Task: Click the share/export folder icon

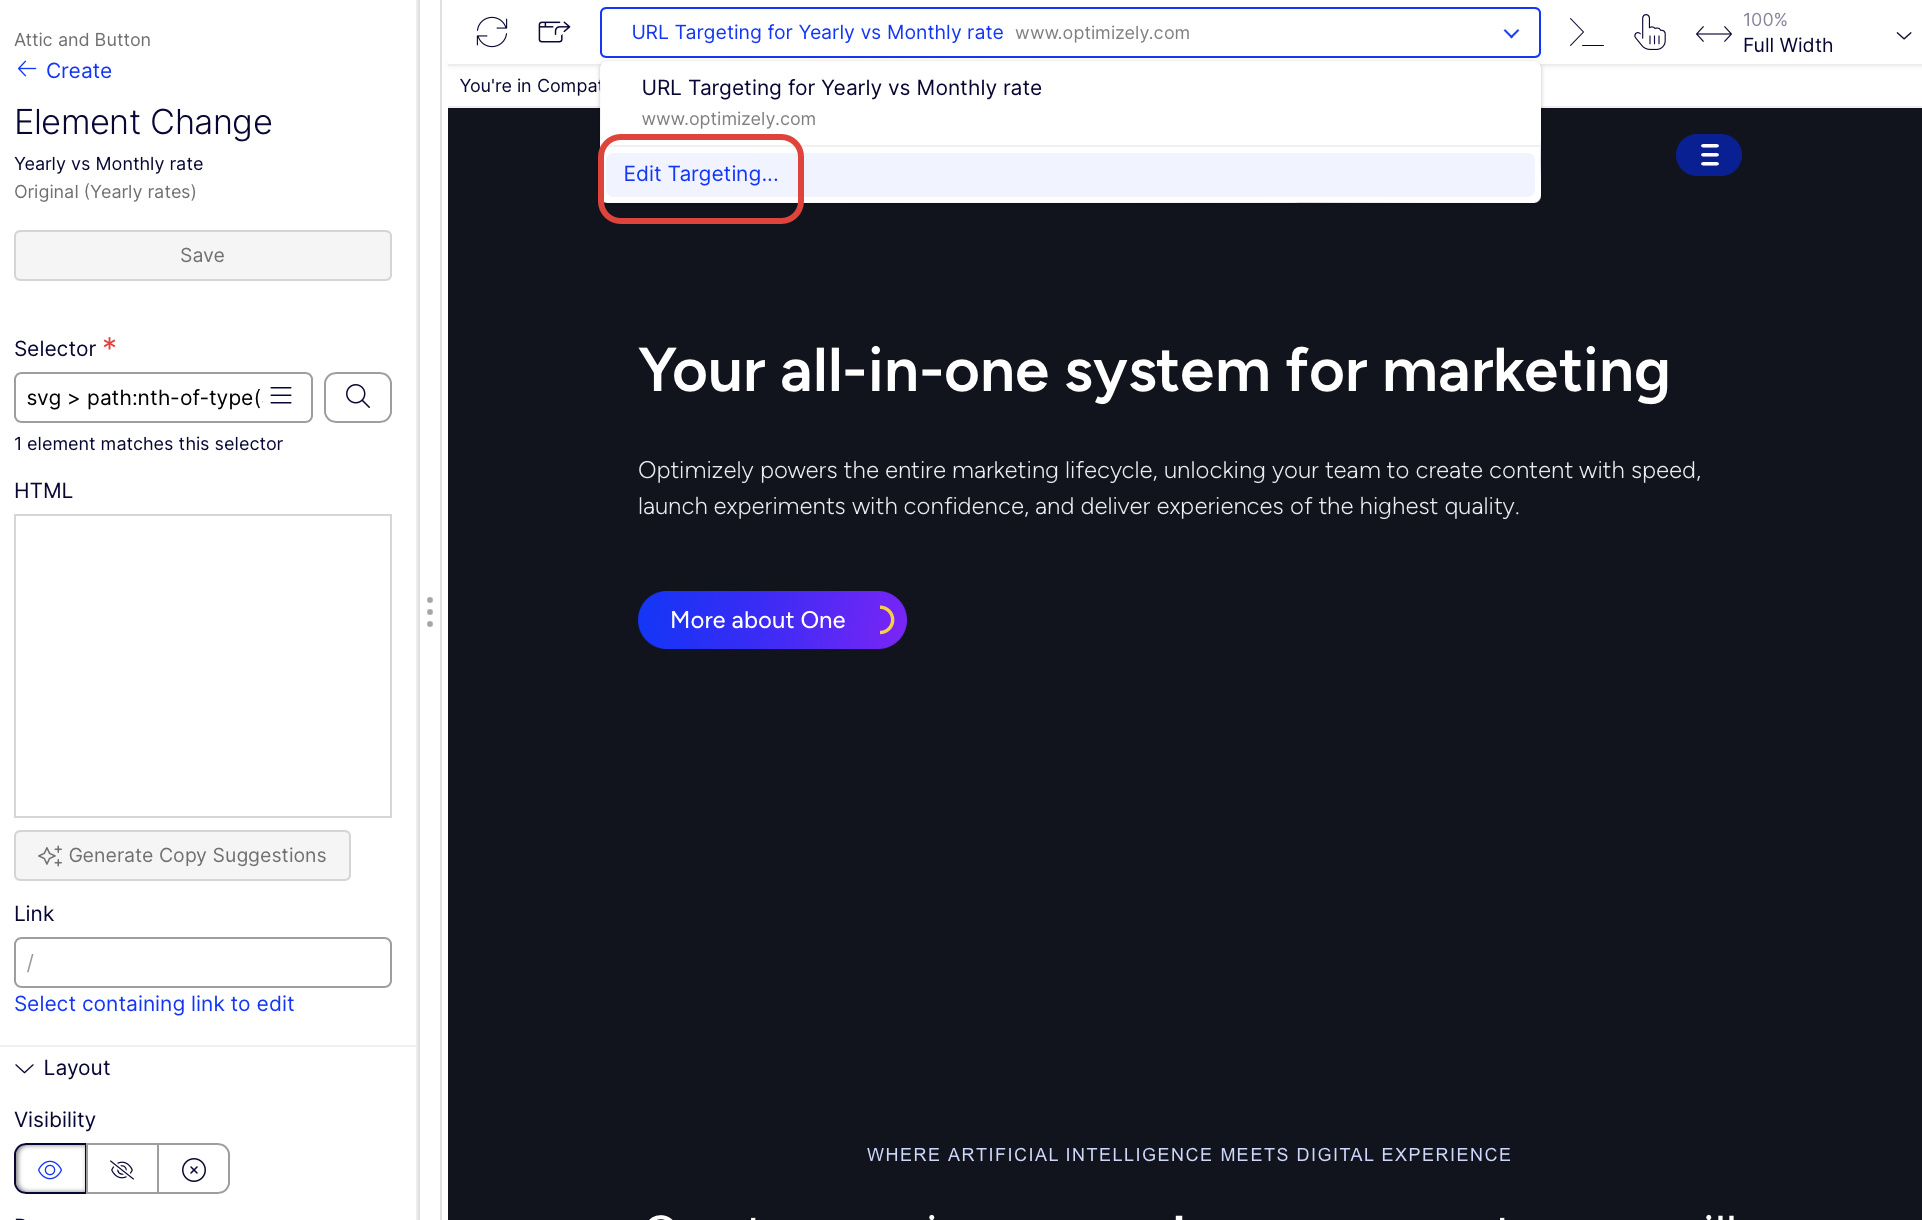Action: [x=554, y=32]
